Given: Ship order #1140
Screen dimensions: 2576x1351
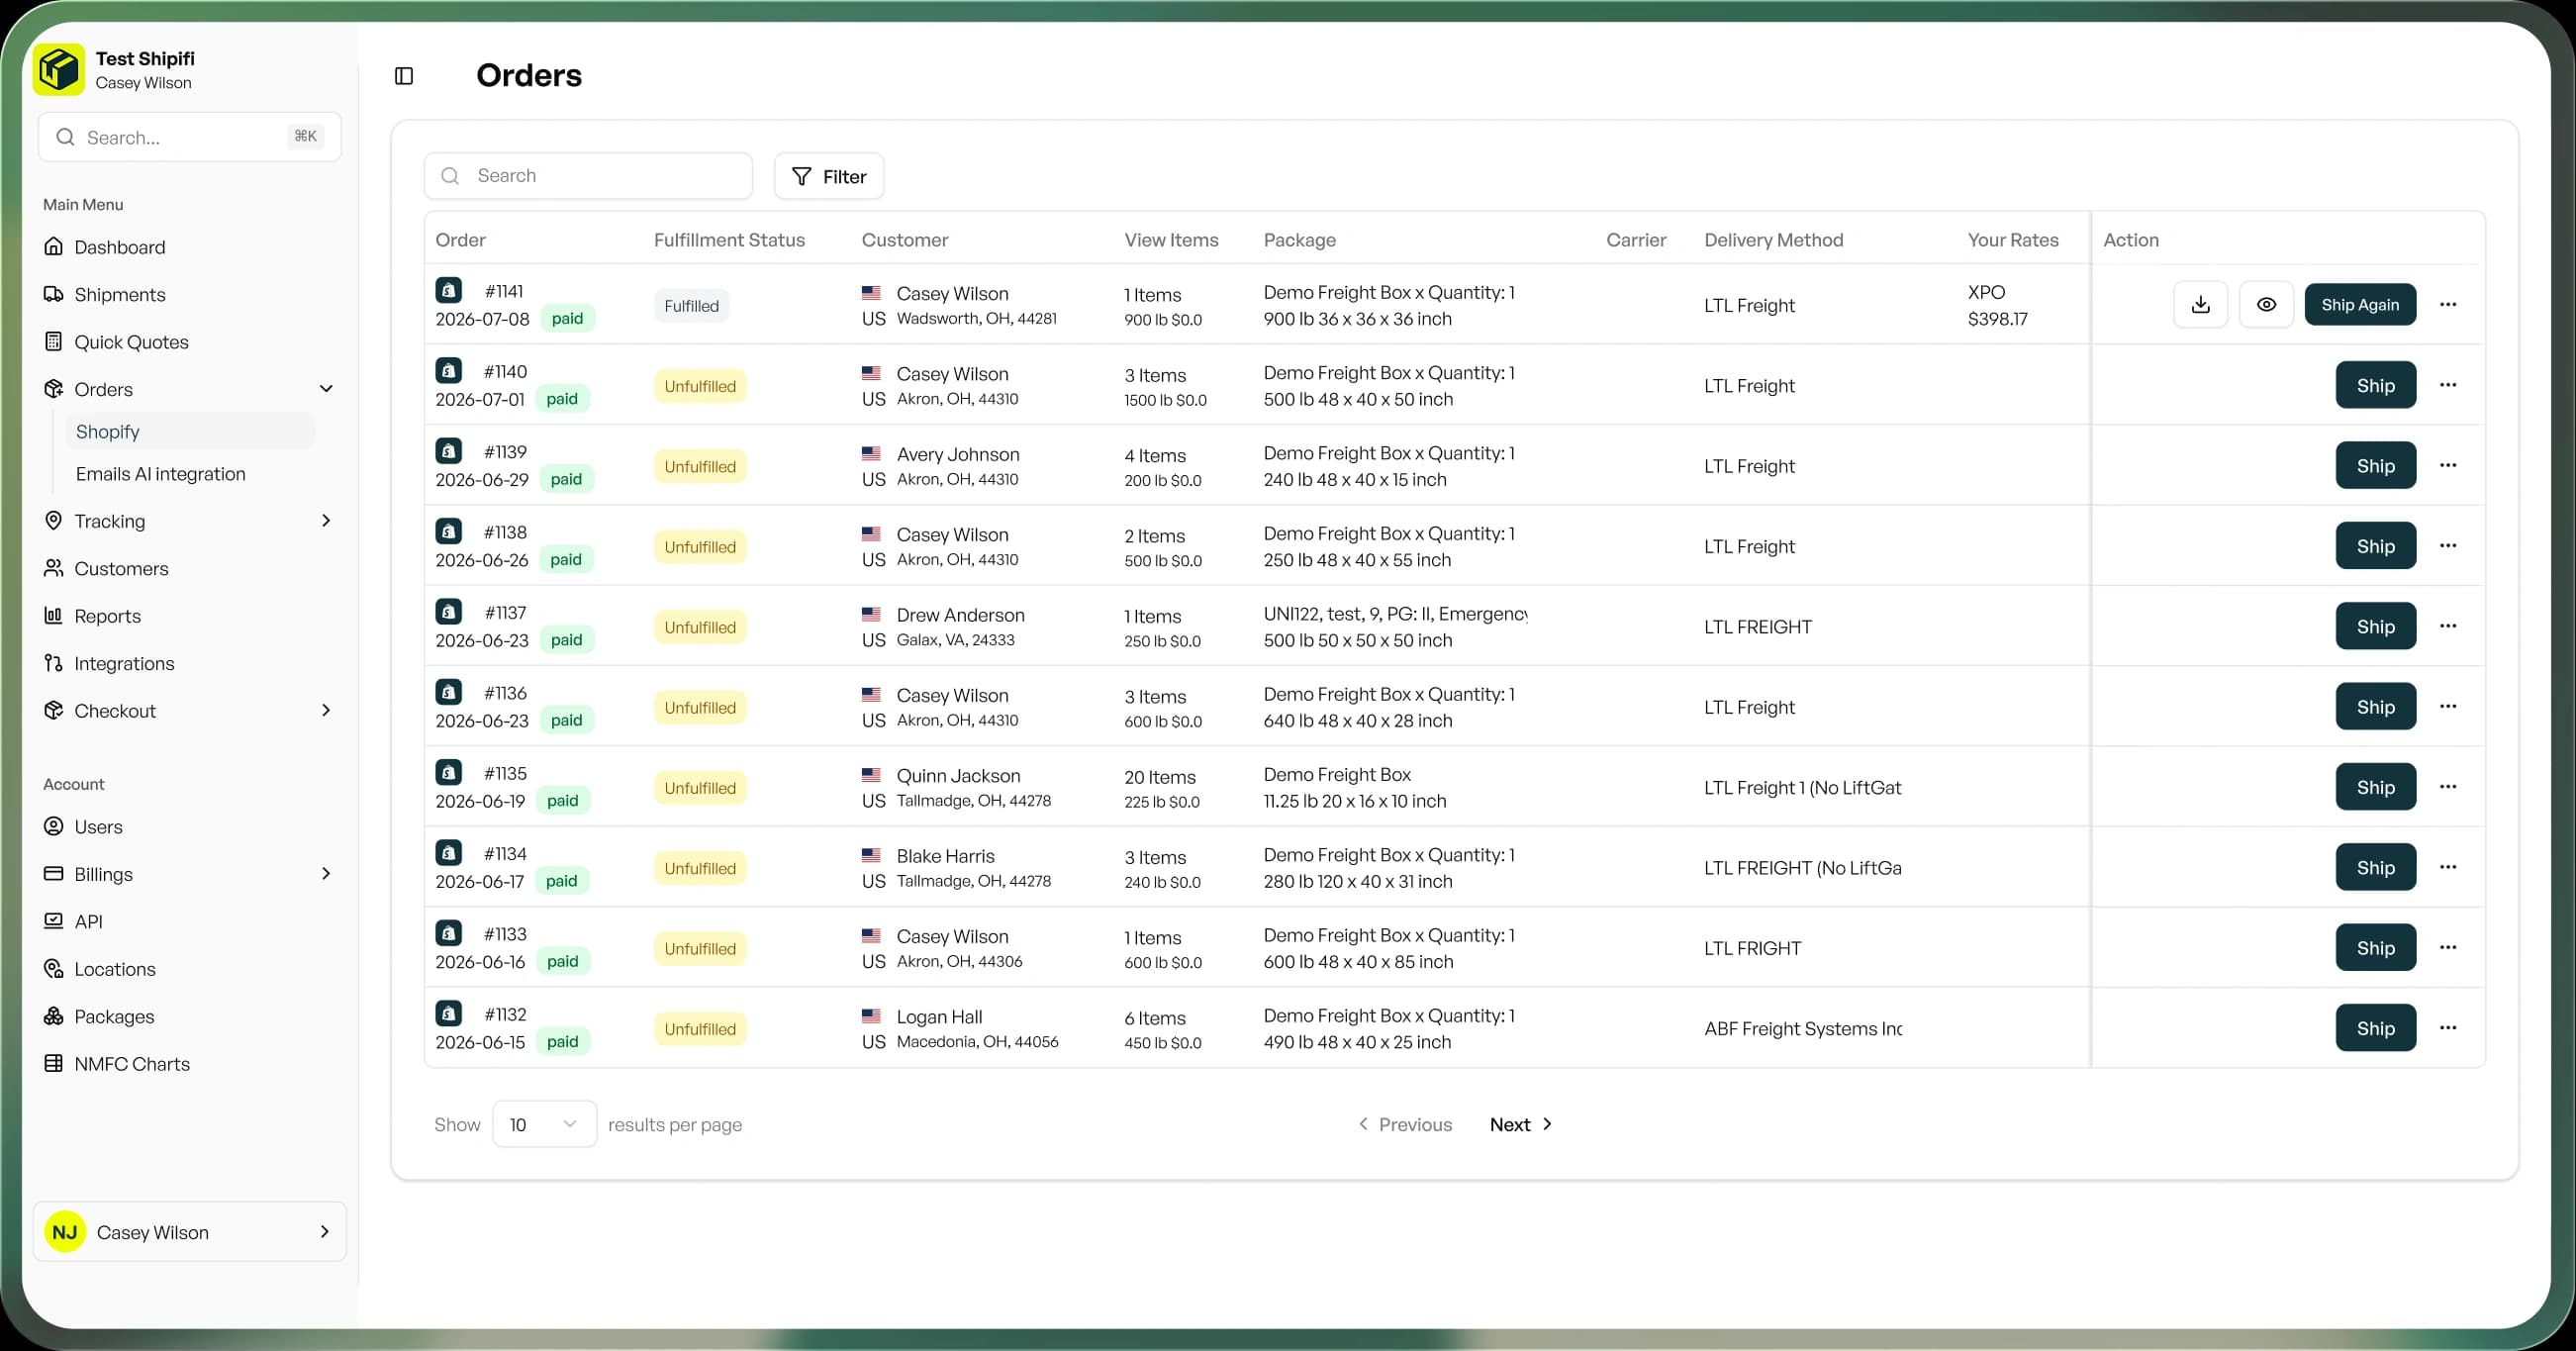Looking at the screenshot, I should point(2376,385).
